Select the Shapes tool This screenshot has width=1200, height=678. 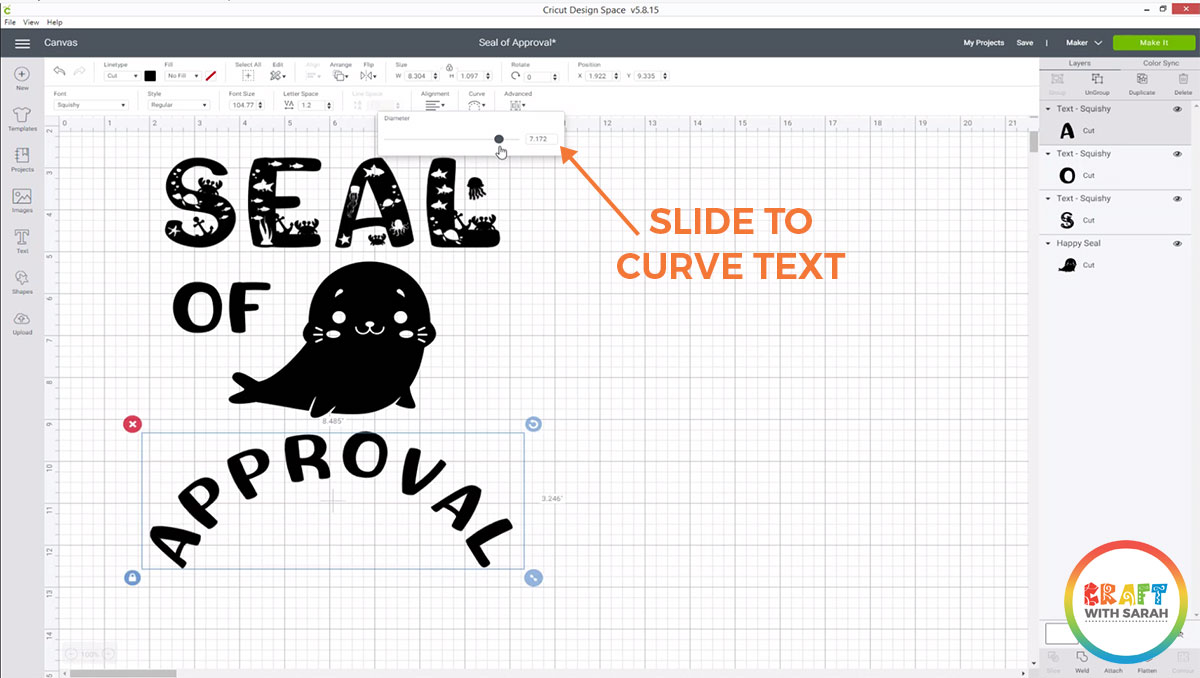(21, 281)
